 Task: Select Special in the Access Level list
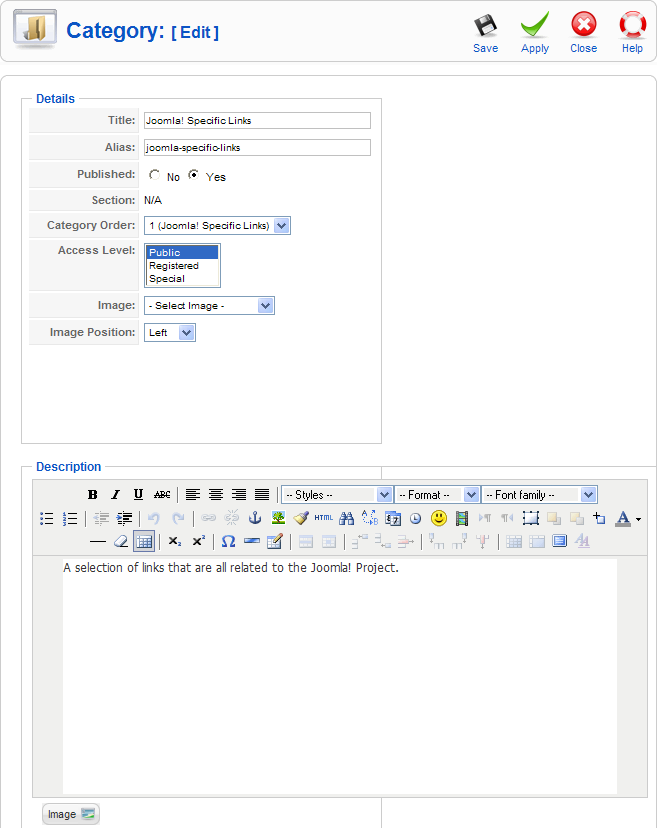[167, 279]
